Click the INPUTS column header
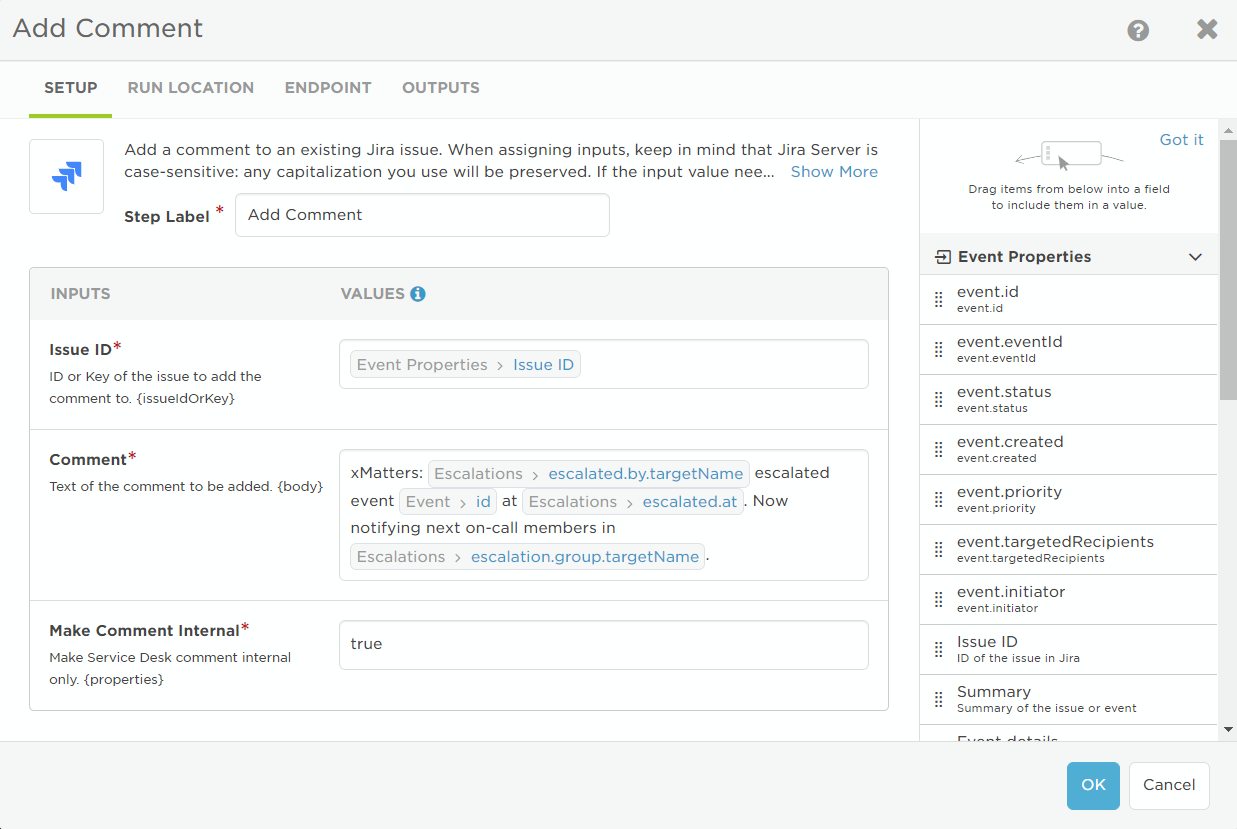The image size is (1237, 829). (x=80, y=294)
